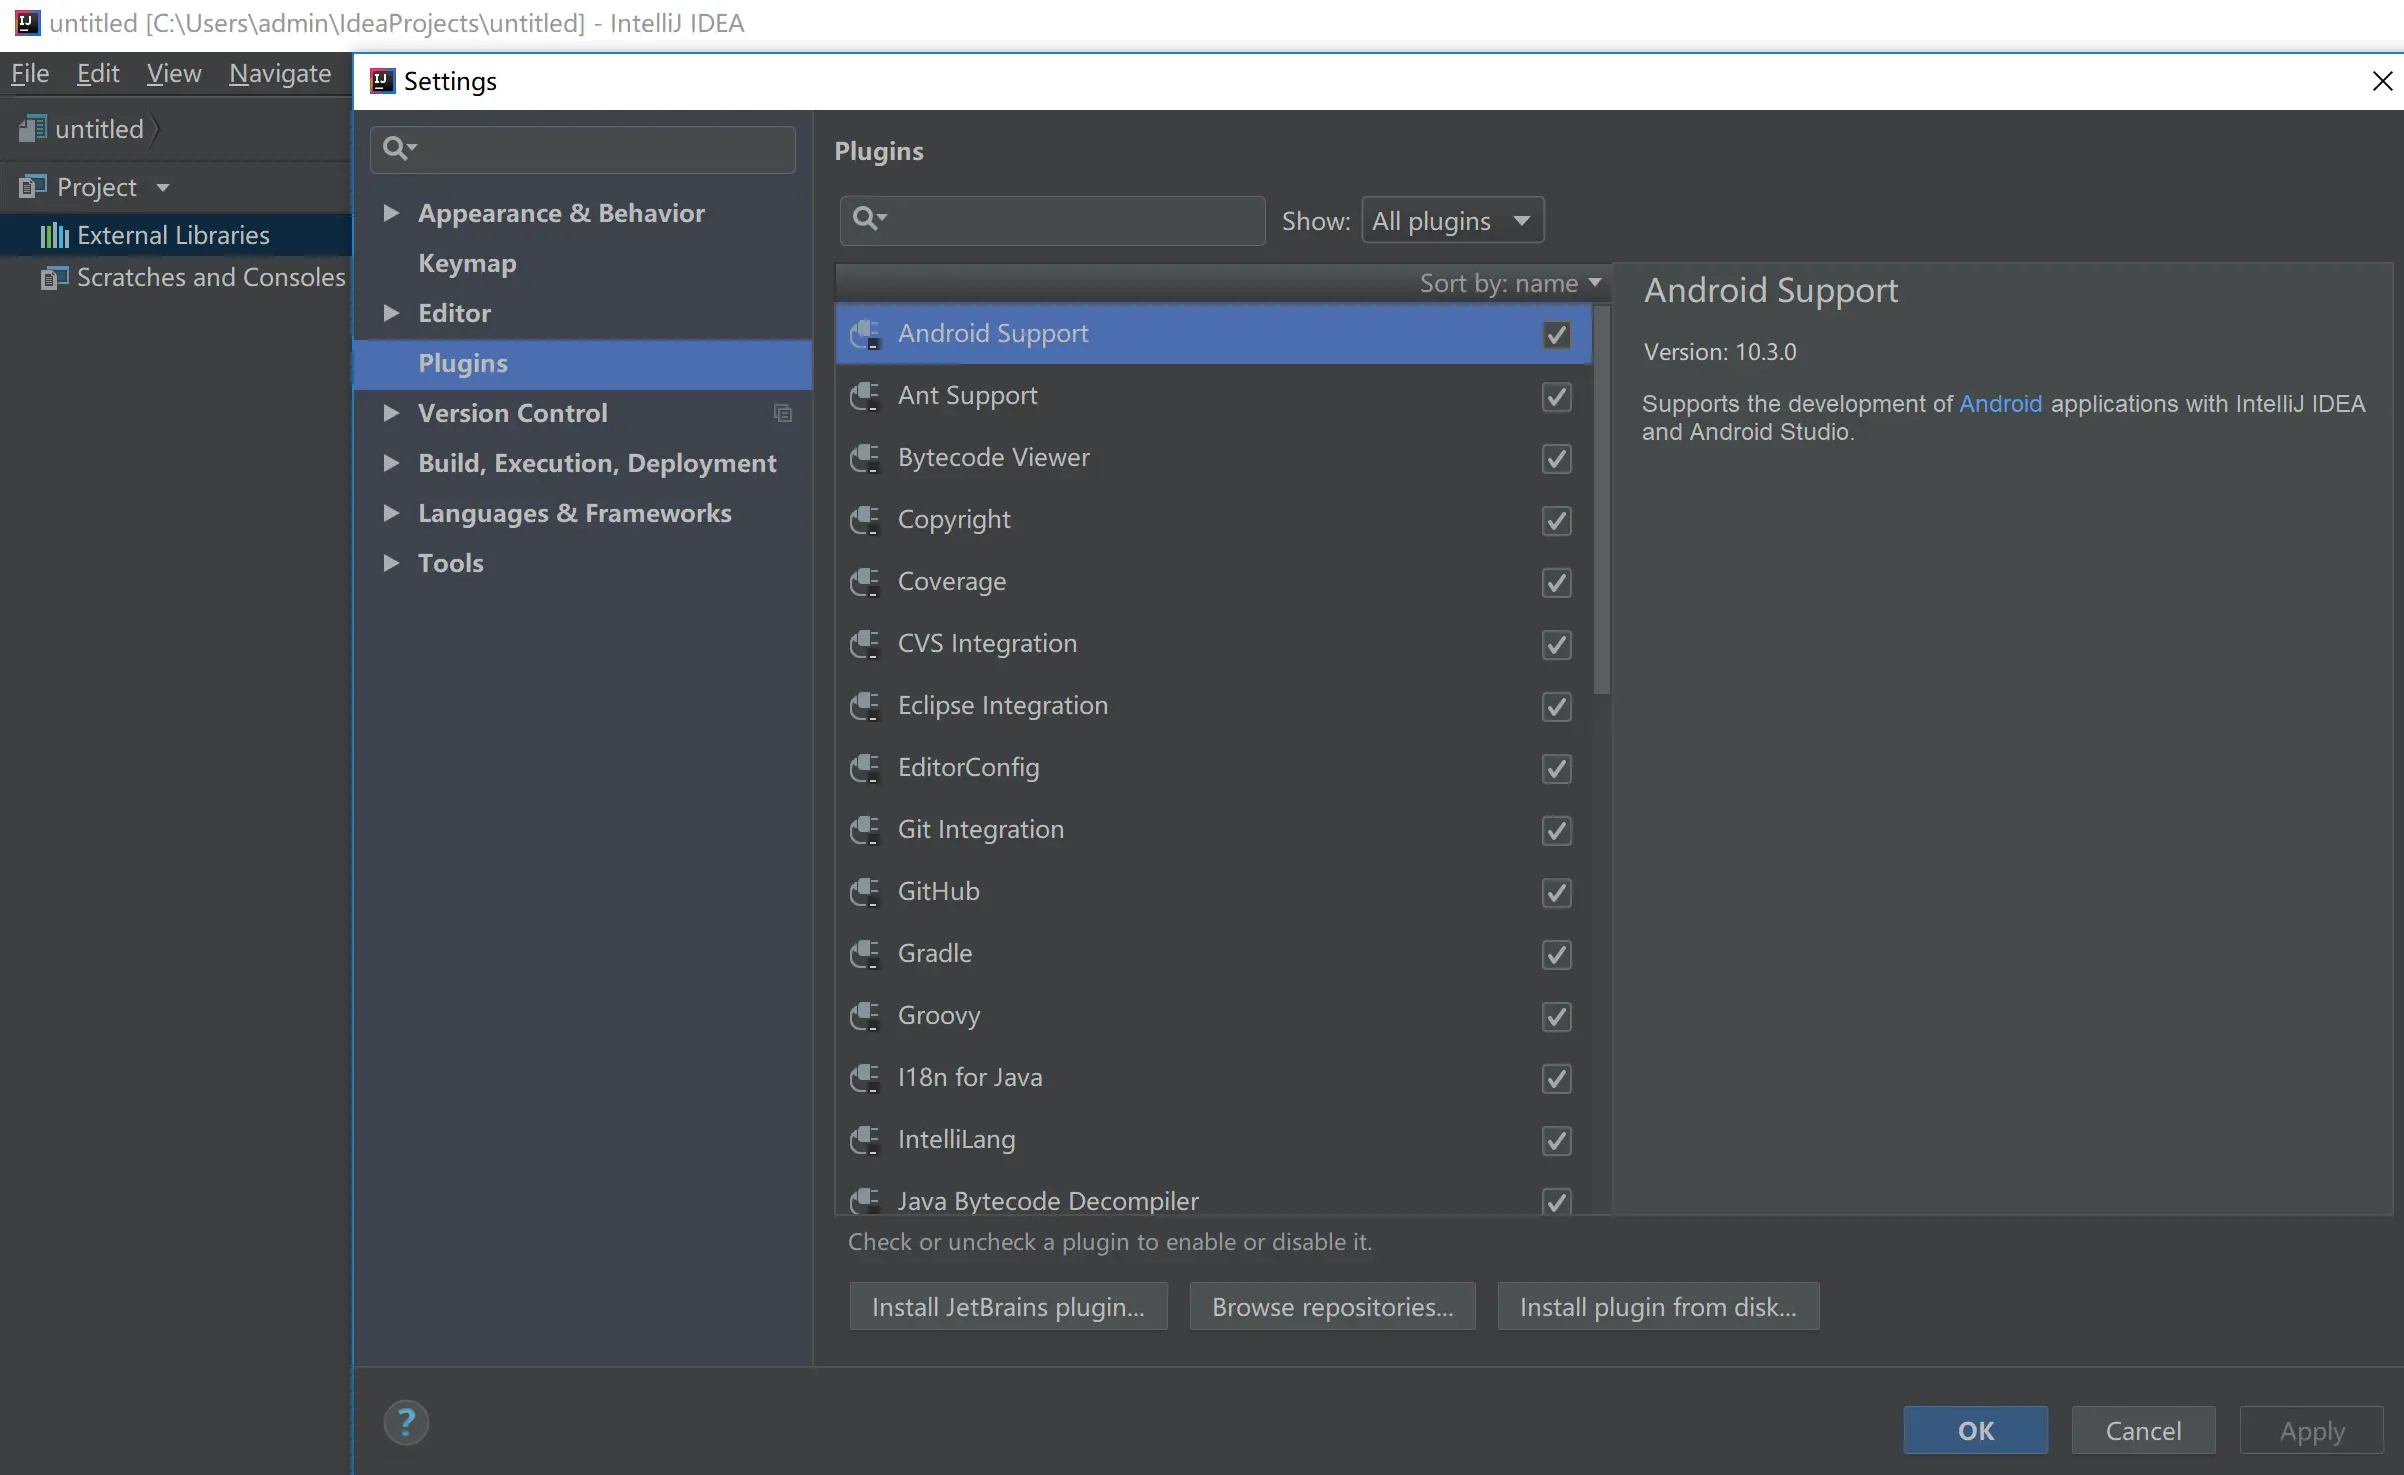
Task: Expand the Appearance & Behavior section
Action: click(392, 213)
